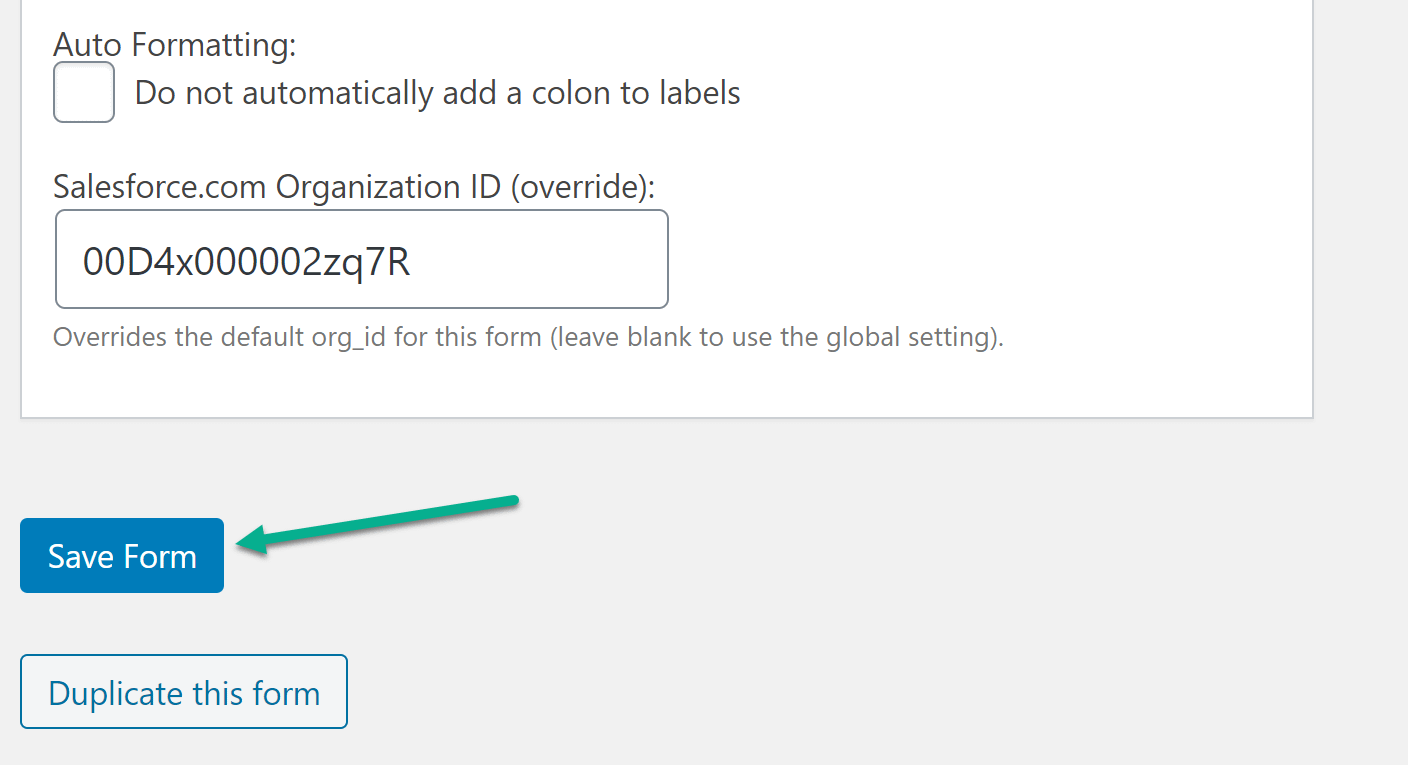Viewport: 1408px width, 765px height.
Task: Click the green arrowhead pointing at Save Form
Action: pos(252,541)
